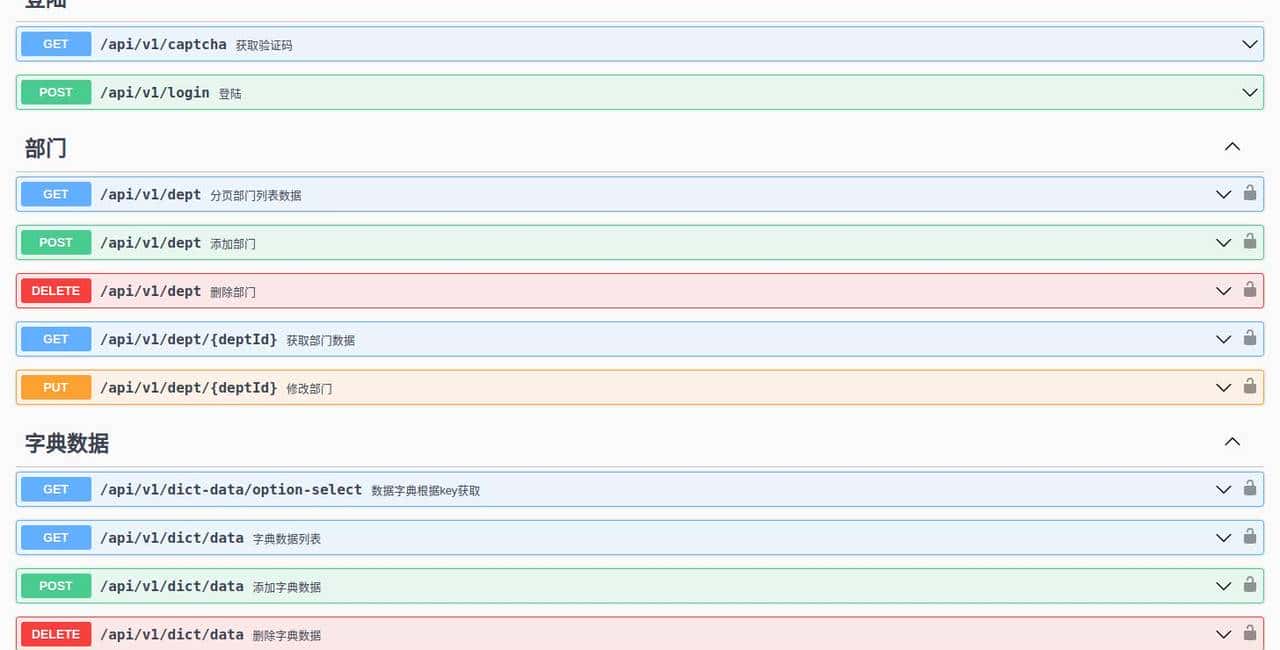Viewport: 1280px width, 650px height.
Task: Click lock icon on GET /api/v1/dept row
Action: (x=1249, y=193)
